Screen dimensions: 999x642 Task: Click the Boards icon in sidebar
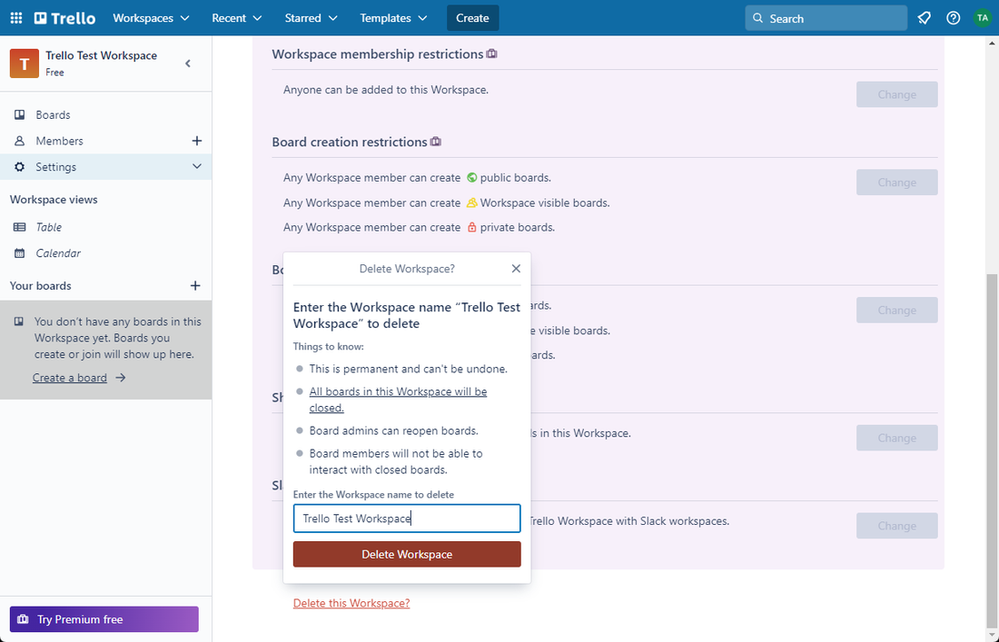[x=20, y=115]
